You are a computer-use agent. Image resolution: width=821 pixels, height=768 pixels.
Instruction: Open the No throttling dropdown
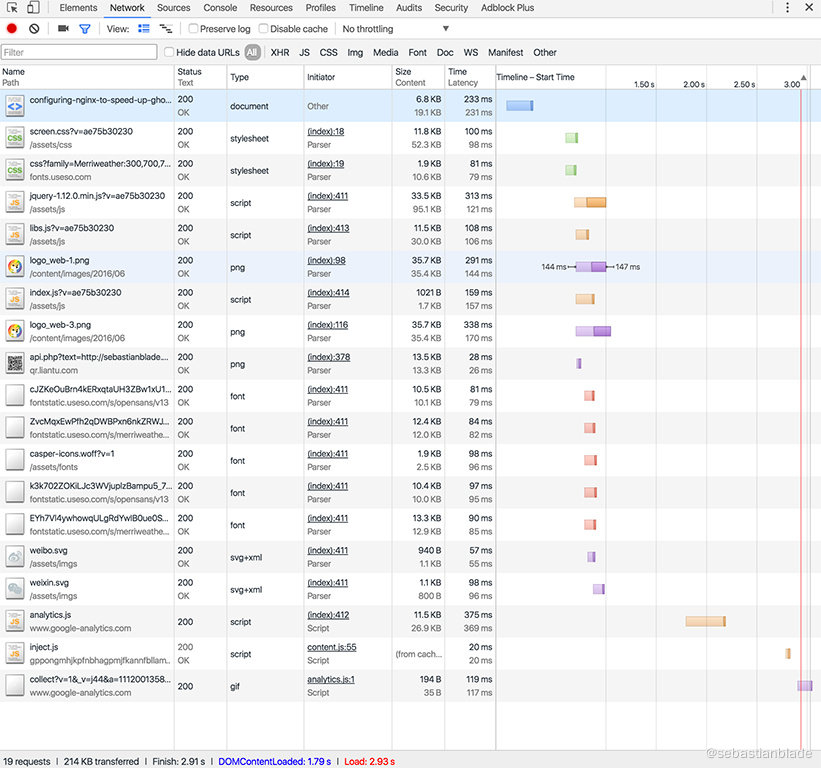point(395,29)
